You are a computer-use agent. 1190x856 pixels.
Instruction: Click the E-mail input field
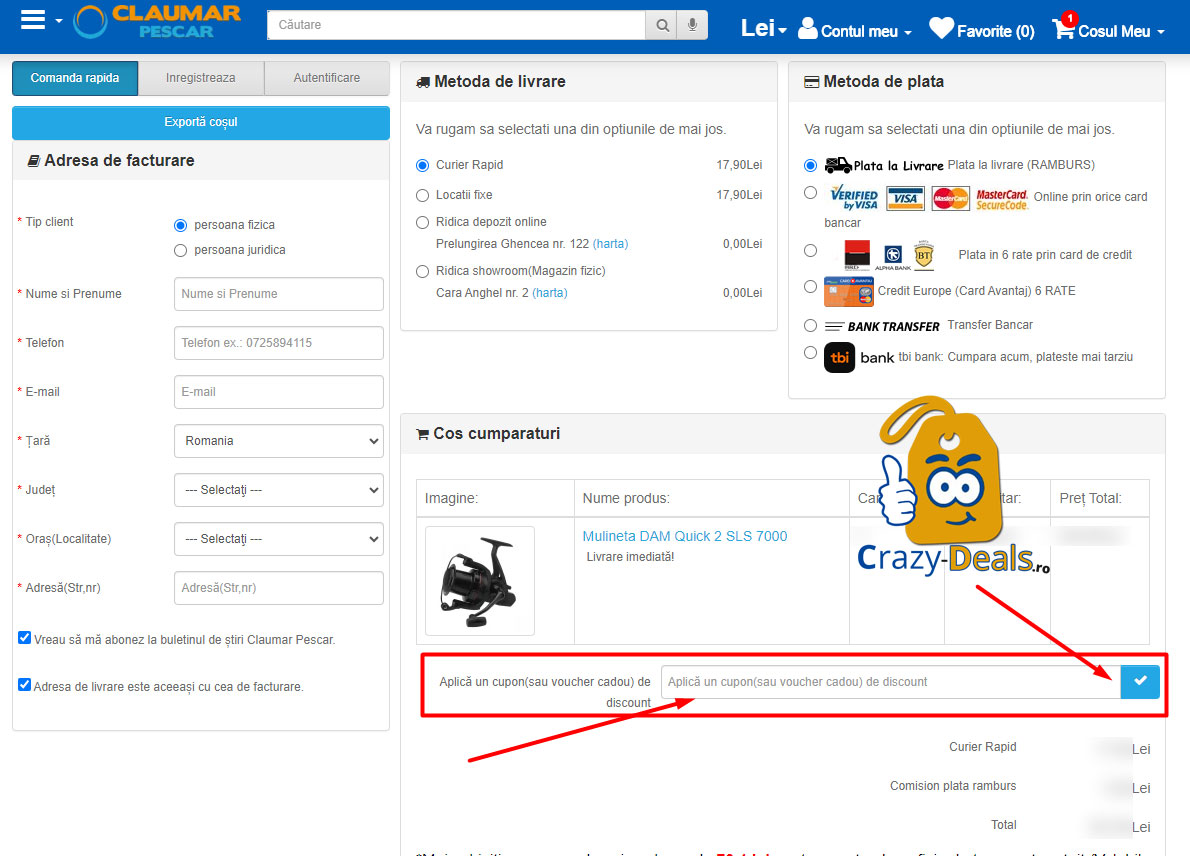click(279, 392)
